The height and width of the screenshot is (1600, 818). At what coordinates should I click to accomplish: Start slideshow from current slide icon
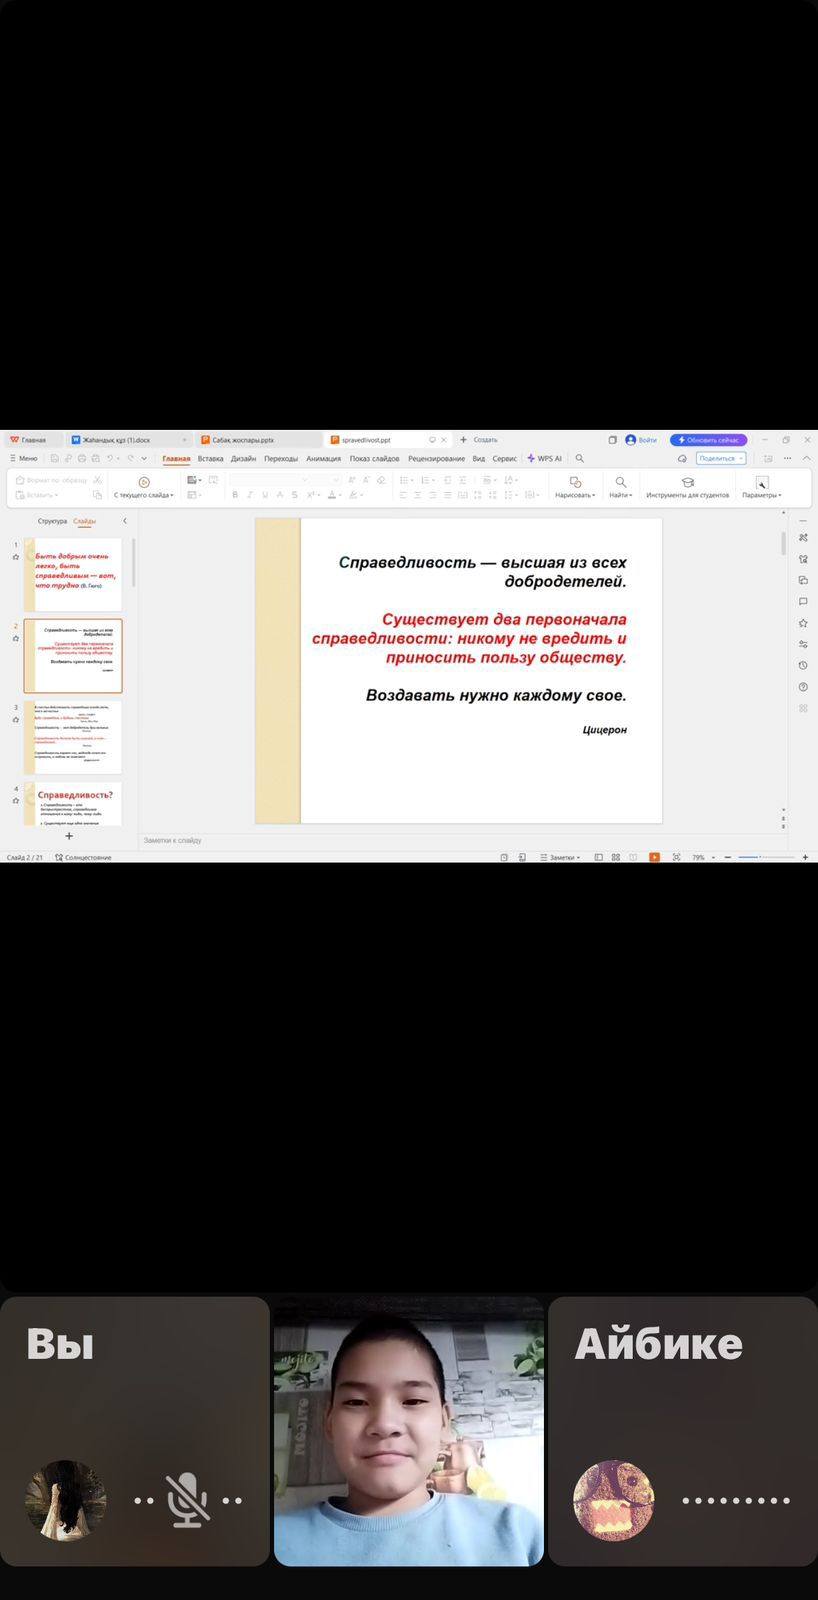pyautogui.click(x=144, y=482)
